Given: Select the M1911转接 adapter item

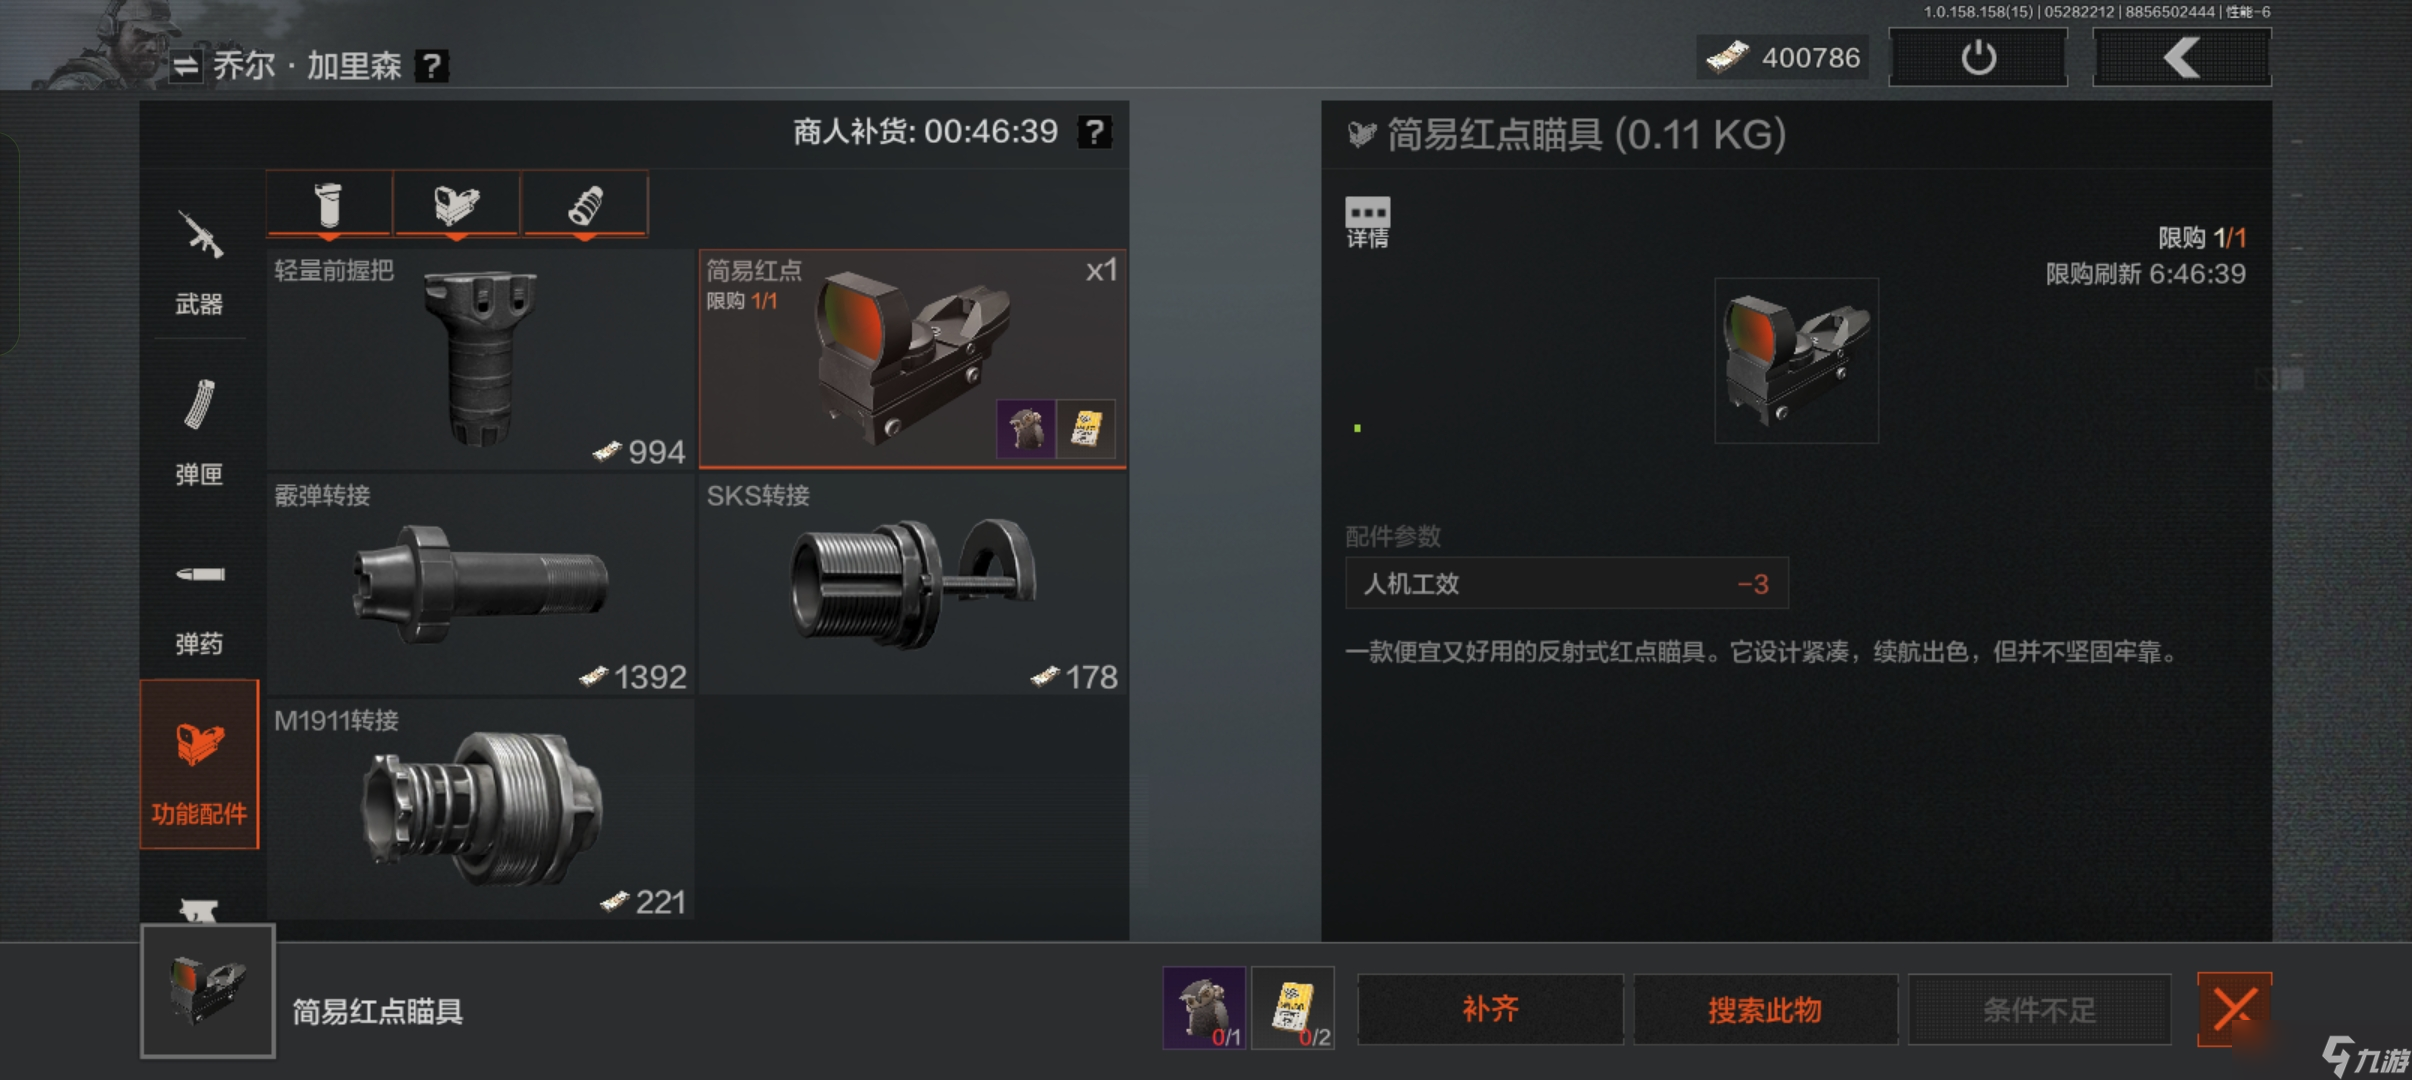Looking at the screenshot, I should click(x=480, y=809).
